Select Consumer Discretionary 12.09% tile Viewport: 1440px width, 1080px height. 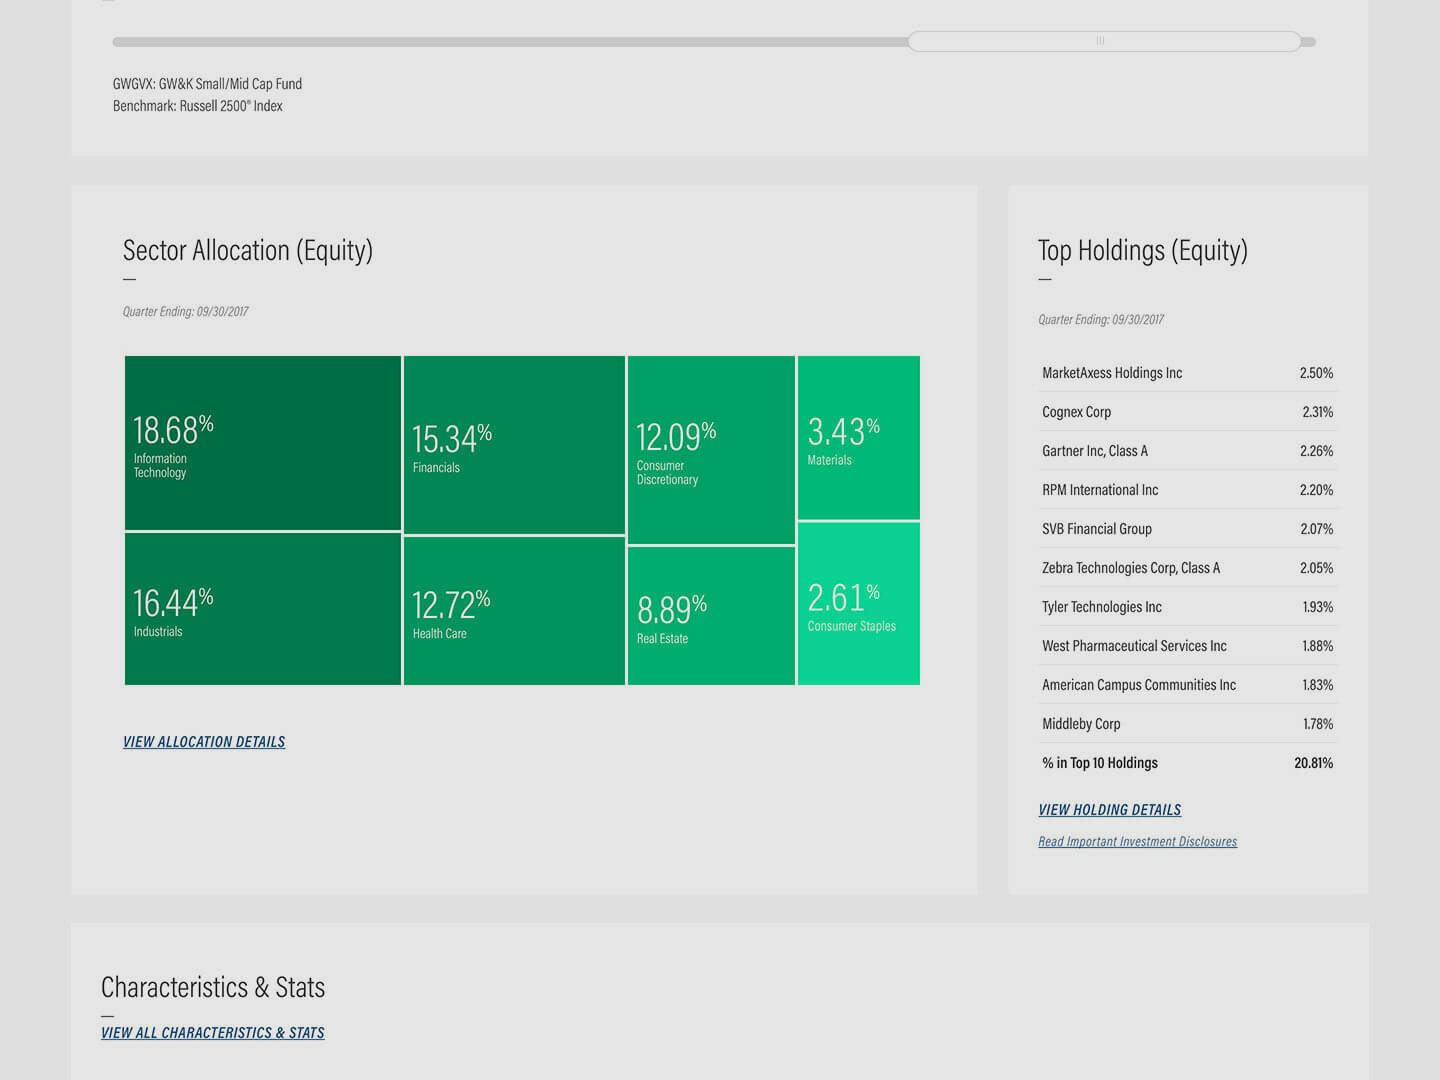click(x=711, y=450)
